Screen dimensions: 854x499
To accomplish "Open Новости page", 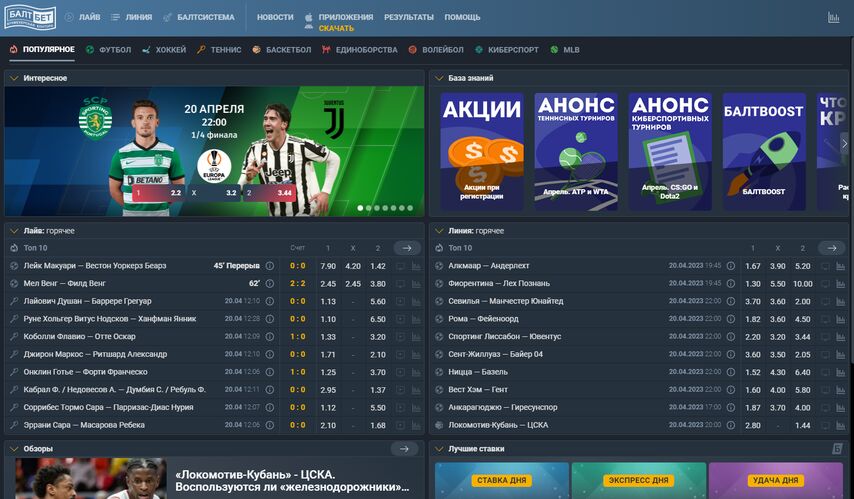I will [275, 17].
